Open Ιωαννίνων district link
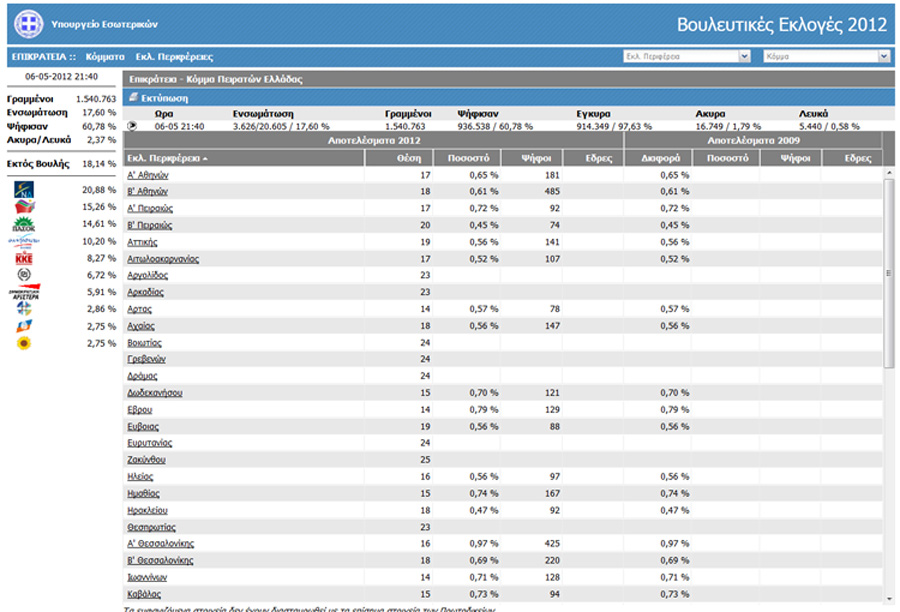Viewport: 900px width, 612px height. 147,578
